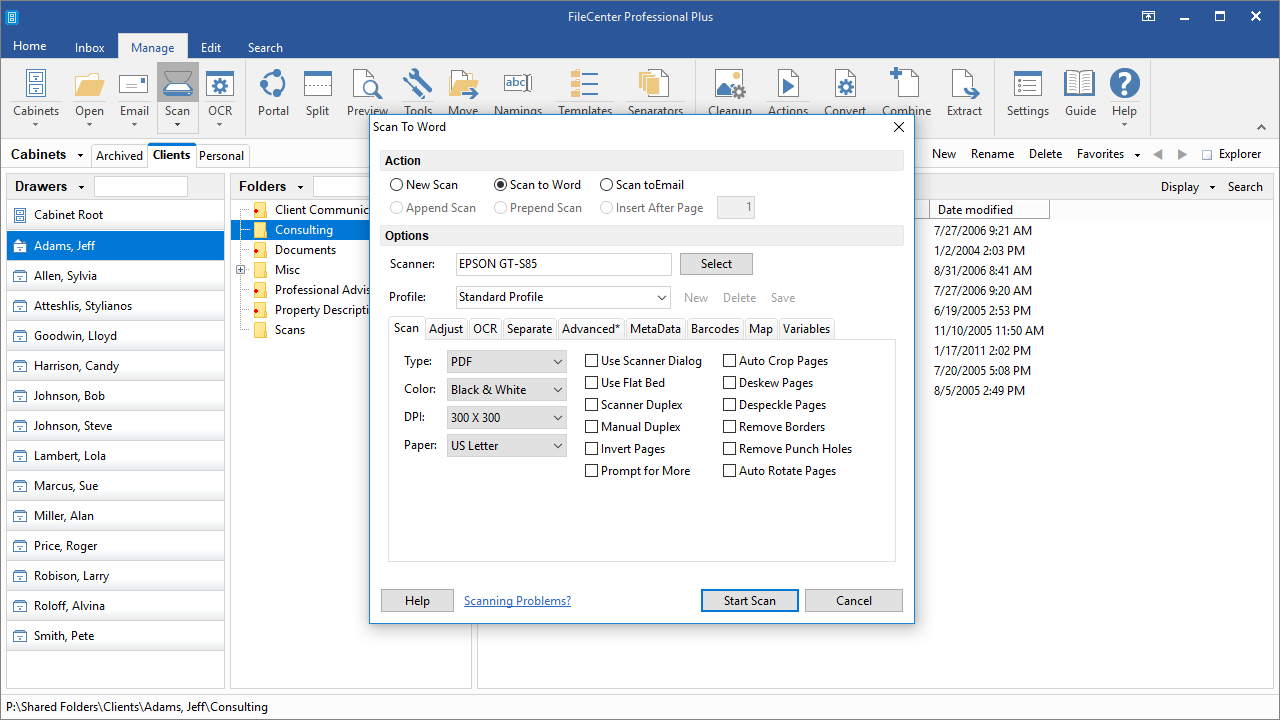This screenshot has height=720, width=1280.
Task: Click the Drawers filter input field
Action: [141, 187]
